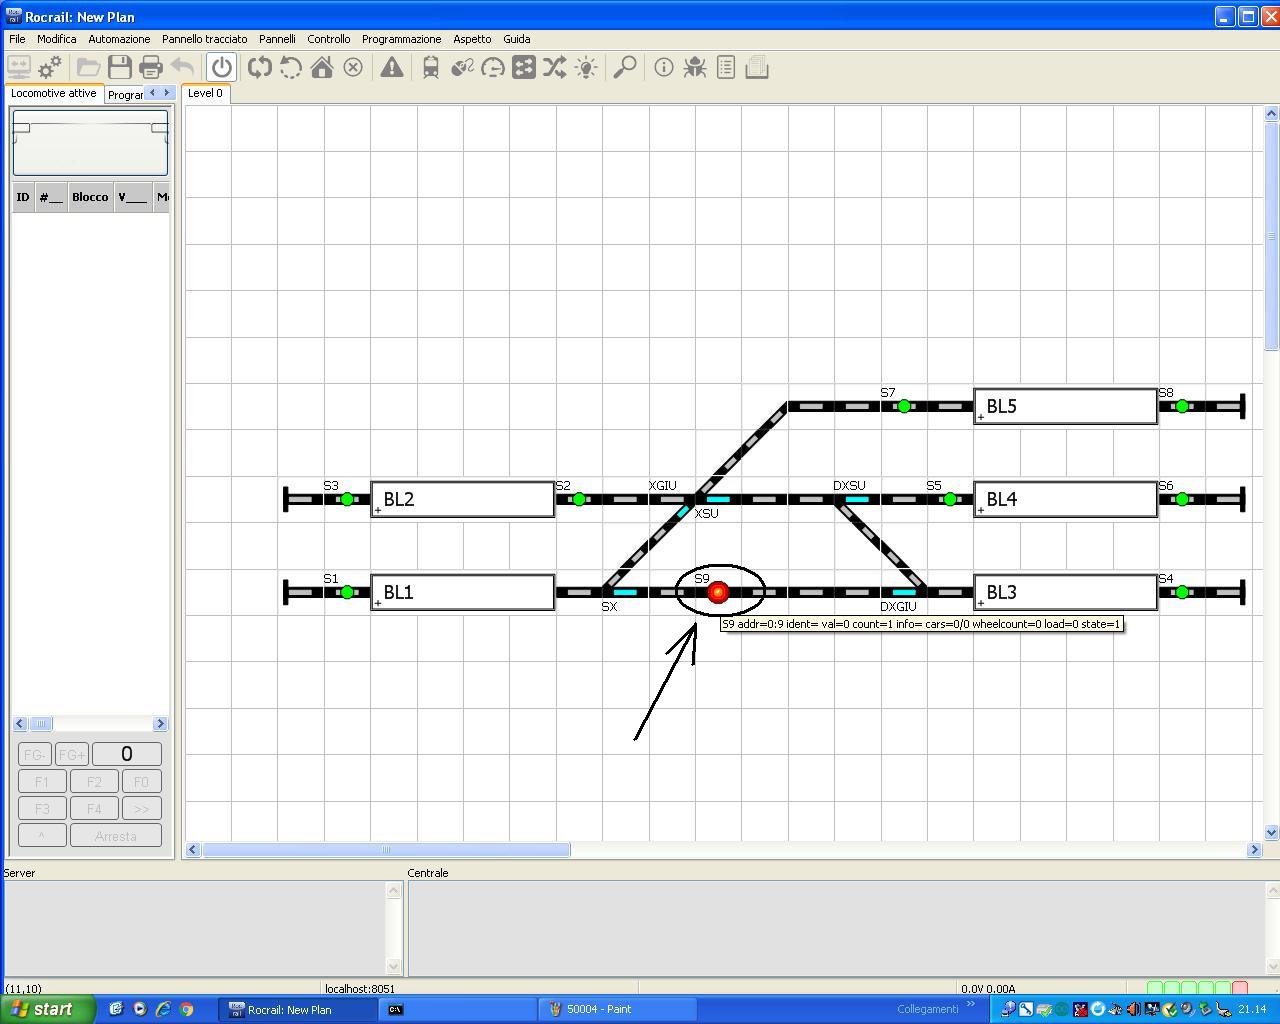Click the track plan horizontal scrollbar
The height and width of the screenshot is (1024, 1280).
[386, 850]
